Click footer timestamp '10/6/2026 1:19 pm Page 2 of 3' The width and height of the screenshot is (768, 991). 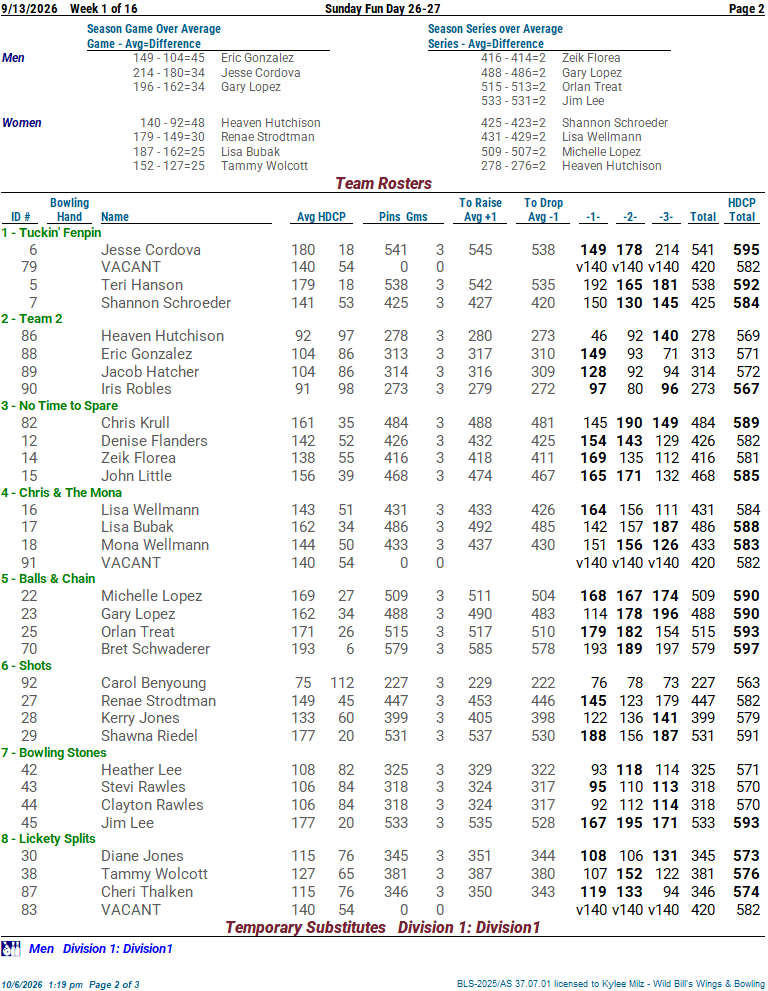(70, 985)
